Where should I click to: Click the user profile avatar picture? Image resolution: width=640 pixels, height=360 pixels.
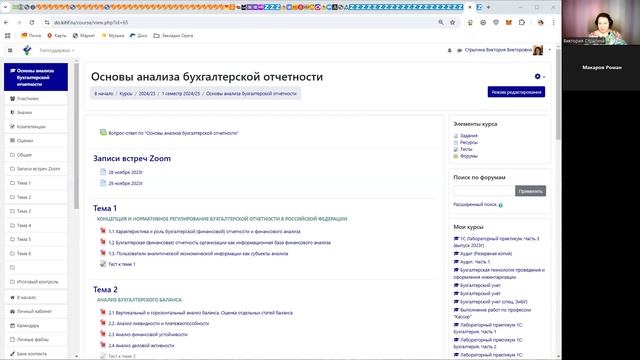pyautogui.click(x=538, y=50)
